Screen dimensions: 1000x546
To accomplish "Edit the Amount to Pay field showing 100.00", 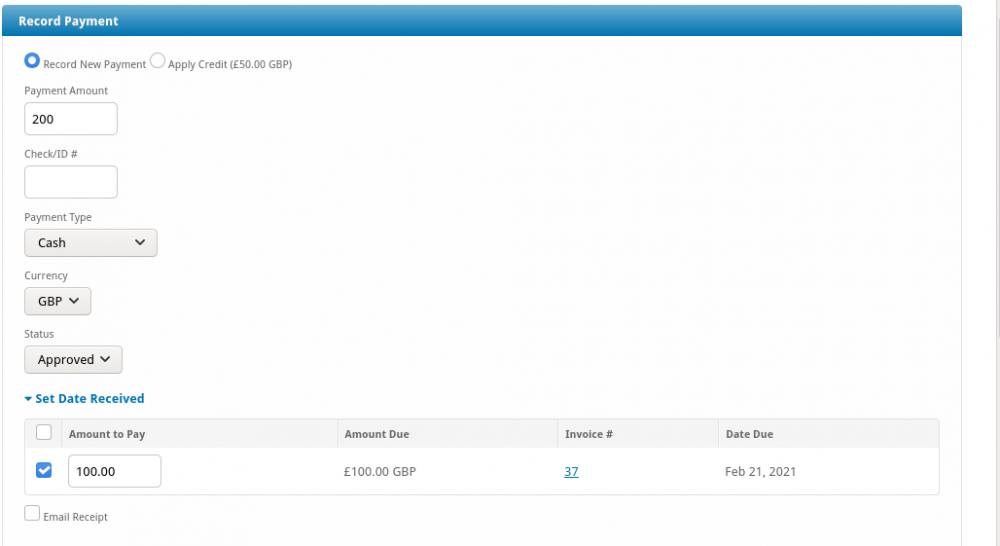I will point(115,471).
